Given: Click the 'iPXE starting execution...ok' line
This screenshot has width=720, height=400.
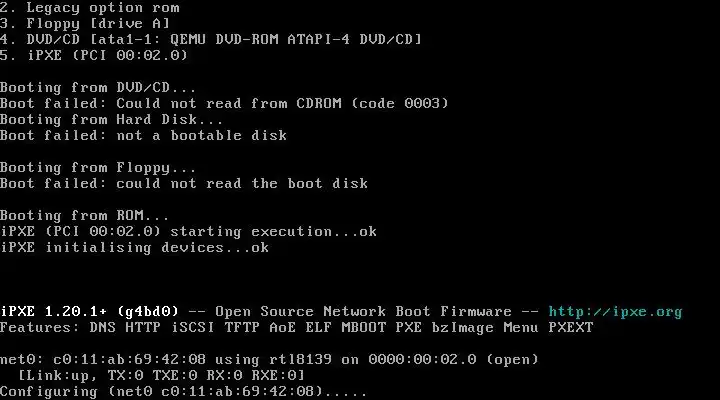Looking at the screenshot, I should 188,231.
